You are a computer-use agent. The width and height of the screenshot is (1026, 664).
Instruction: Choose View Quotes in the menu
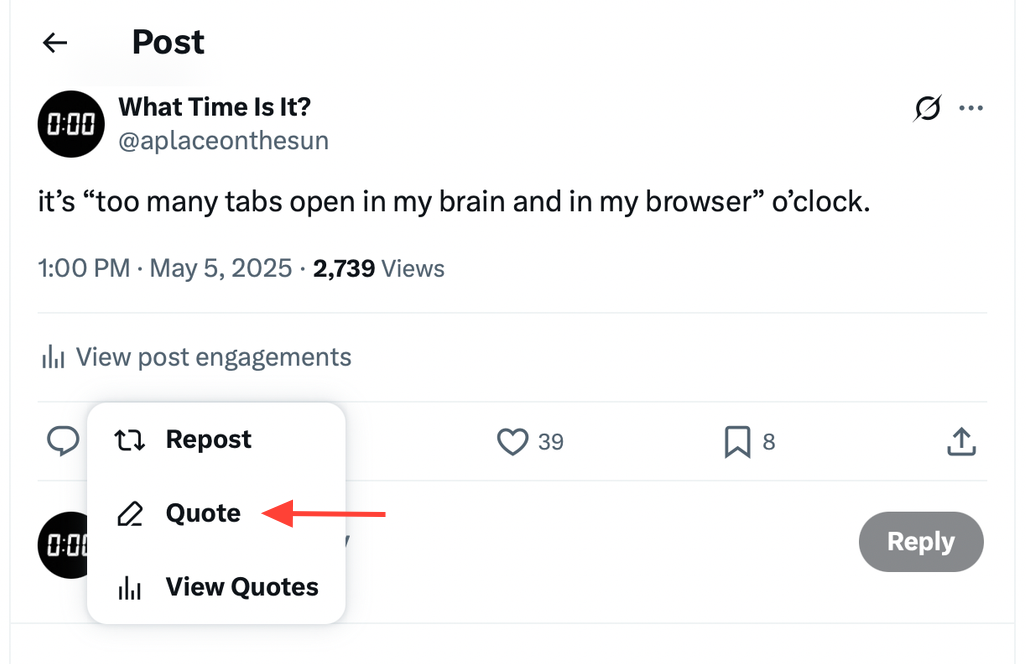click(243, 587)
